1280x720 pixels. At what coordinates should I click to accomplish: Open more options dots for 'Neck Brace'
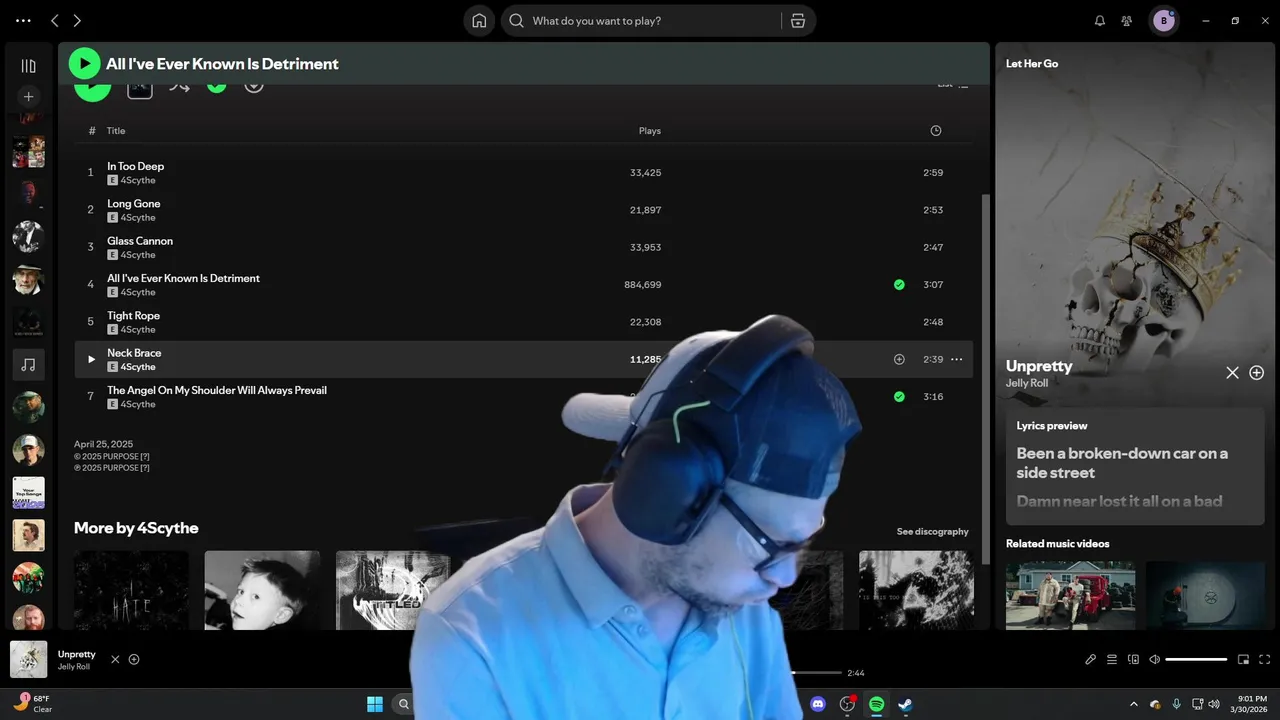tap(957, 359)
